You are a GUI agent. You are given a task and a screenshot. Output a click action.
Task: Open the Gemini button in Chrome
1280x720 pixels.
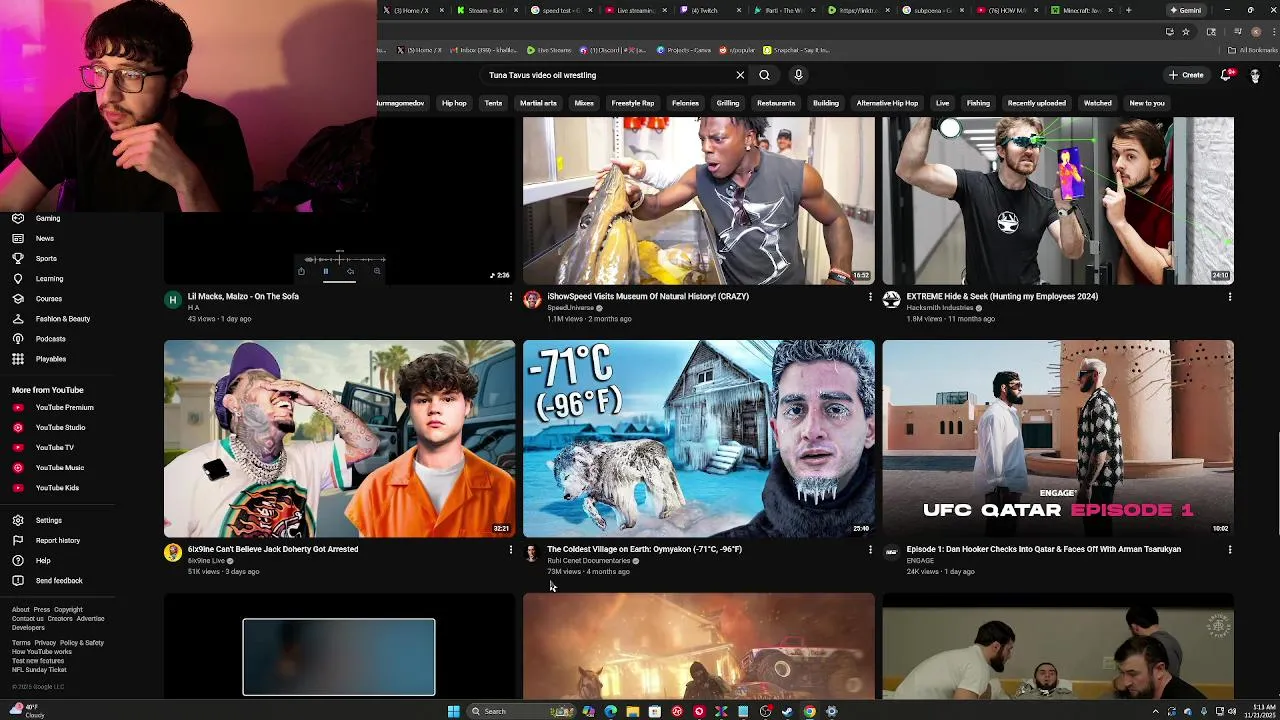[1186, 10]
